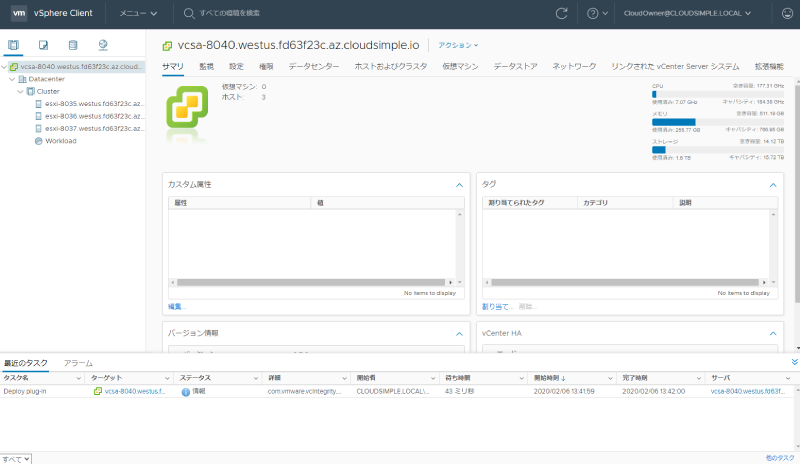The height and width of the screenshot is (464, 800).
Task: Click the vm logo in header
Action: (19, 13)
